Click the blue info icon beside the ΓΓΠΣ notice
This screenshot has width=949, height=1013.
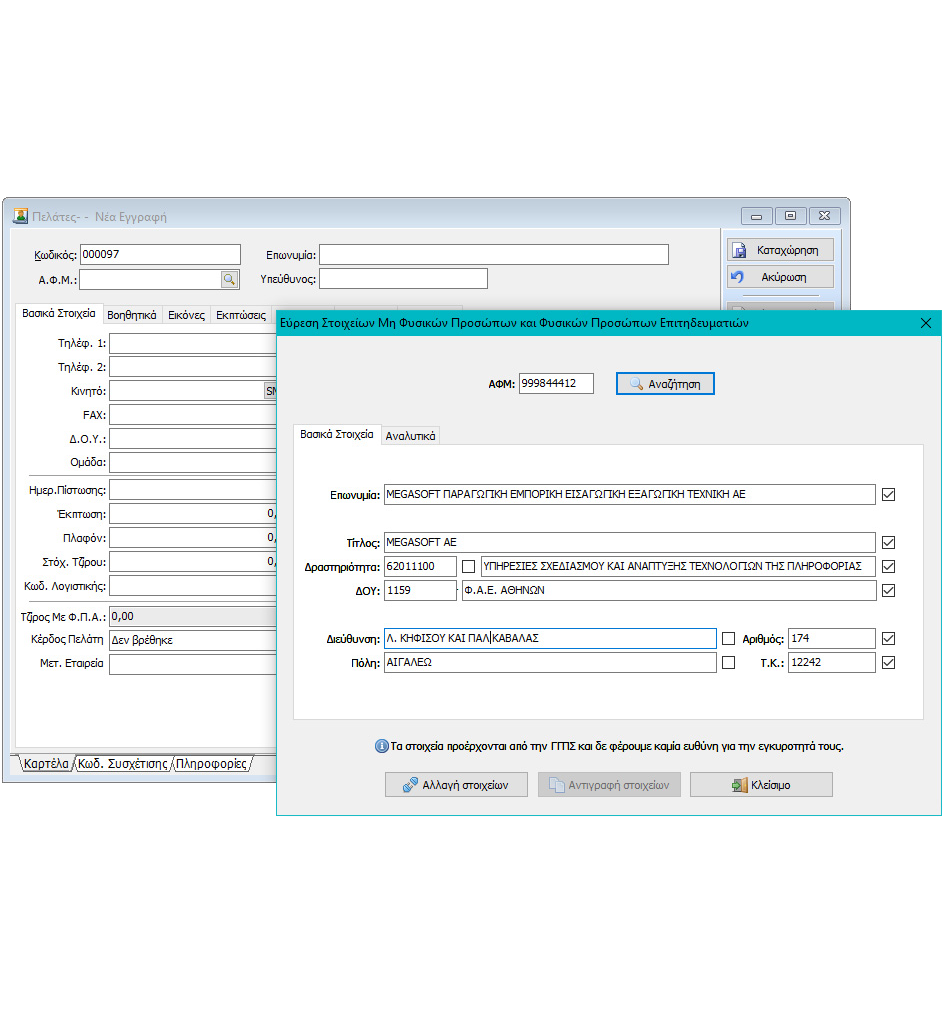(x=381, y=746)
